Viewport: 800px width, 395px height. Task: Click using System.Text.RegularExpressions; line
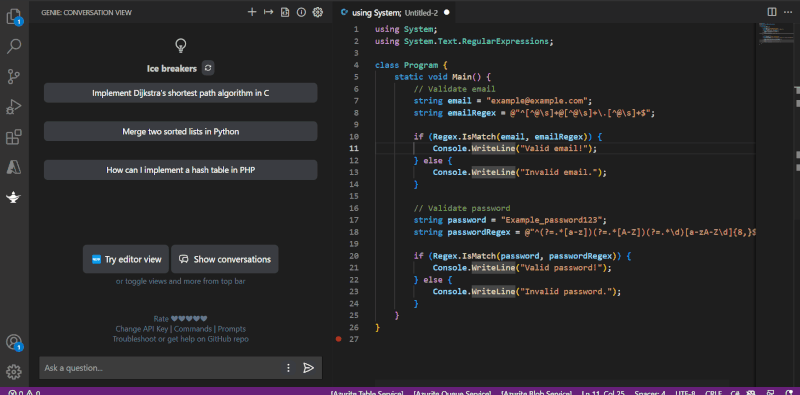click(x=464, y=41)
